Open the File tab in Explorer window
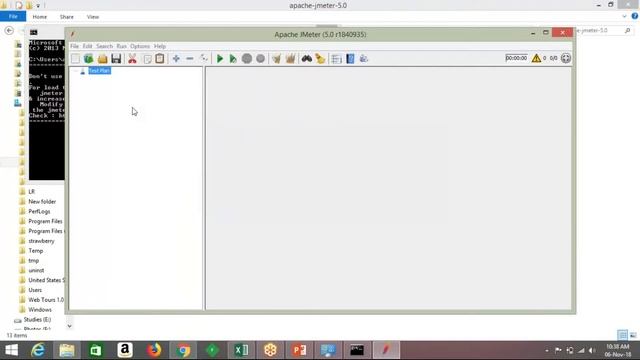This screenshot has height=360, width=640. pos(13,16)
